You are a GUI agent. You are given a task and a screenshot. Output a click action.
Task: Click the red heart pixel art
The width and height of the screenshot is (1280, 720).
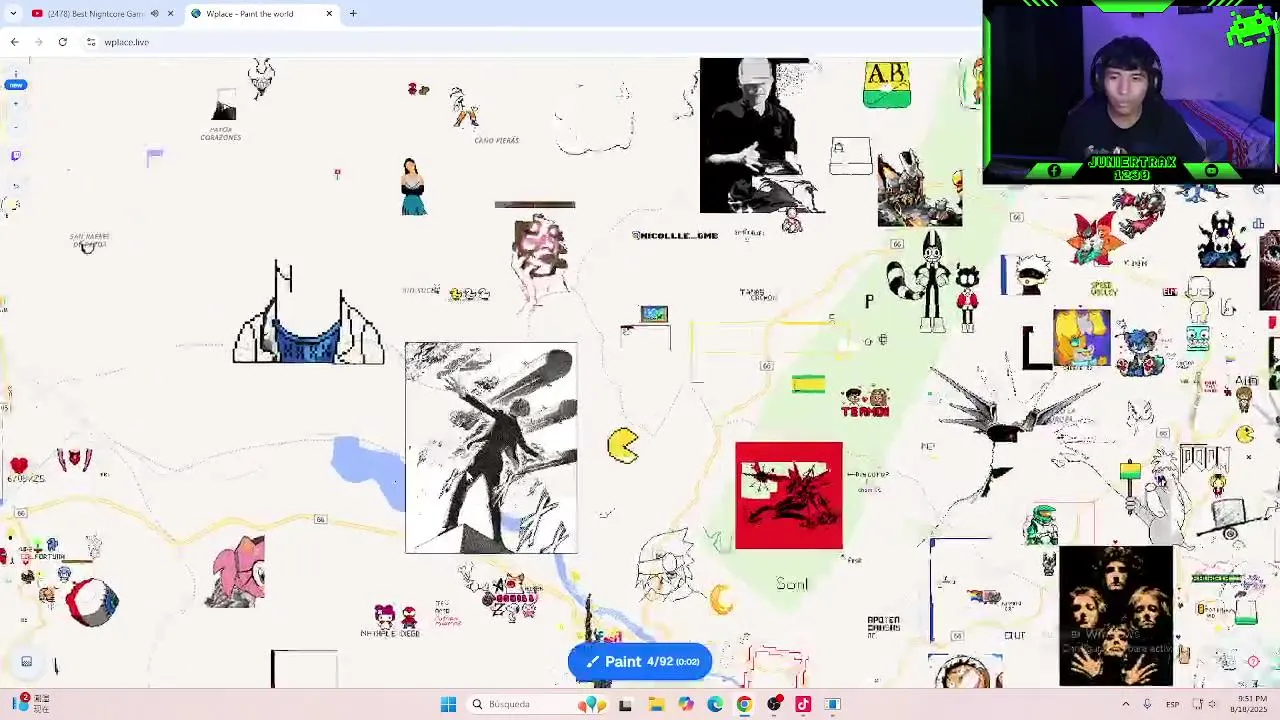pos(18,464)
